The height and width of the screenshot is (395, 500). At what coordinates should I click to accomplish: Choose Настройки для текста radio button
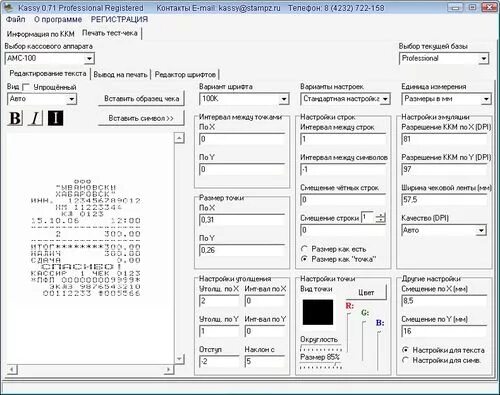point(405,350)
